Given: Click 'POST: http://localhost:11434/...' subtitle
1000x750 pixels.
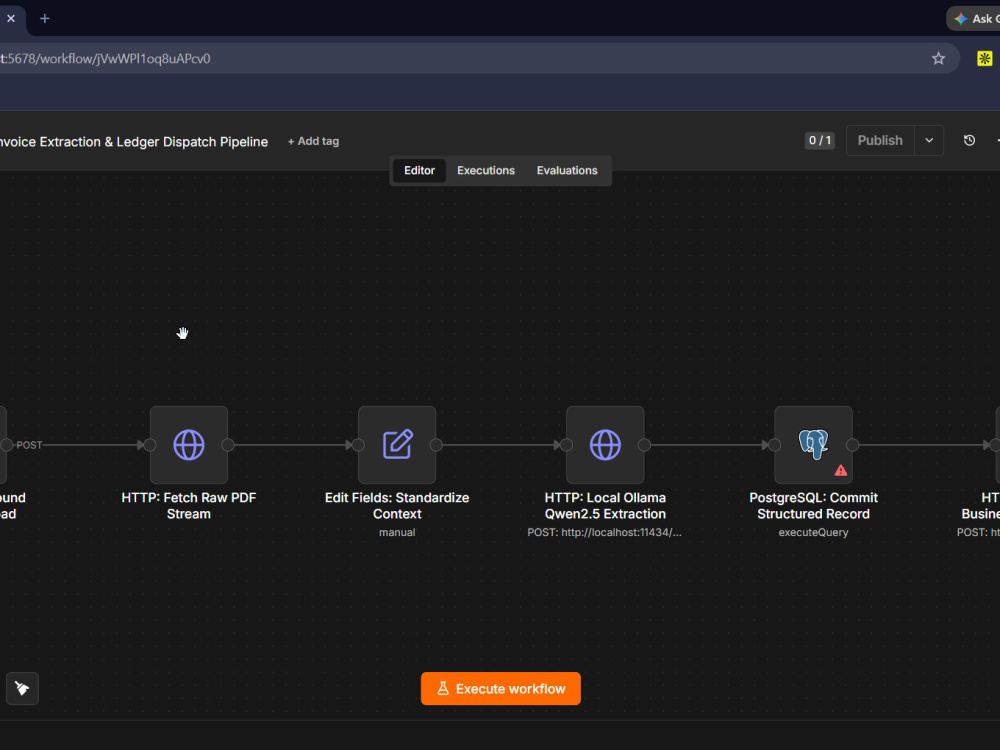Looking at the screenshot, I should tap(605, 533).
